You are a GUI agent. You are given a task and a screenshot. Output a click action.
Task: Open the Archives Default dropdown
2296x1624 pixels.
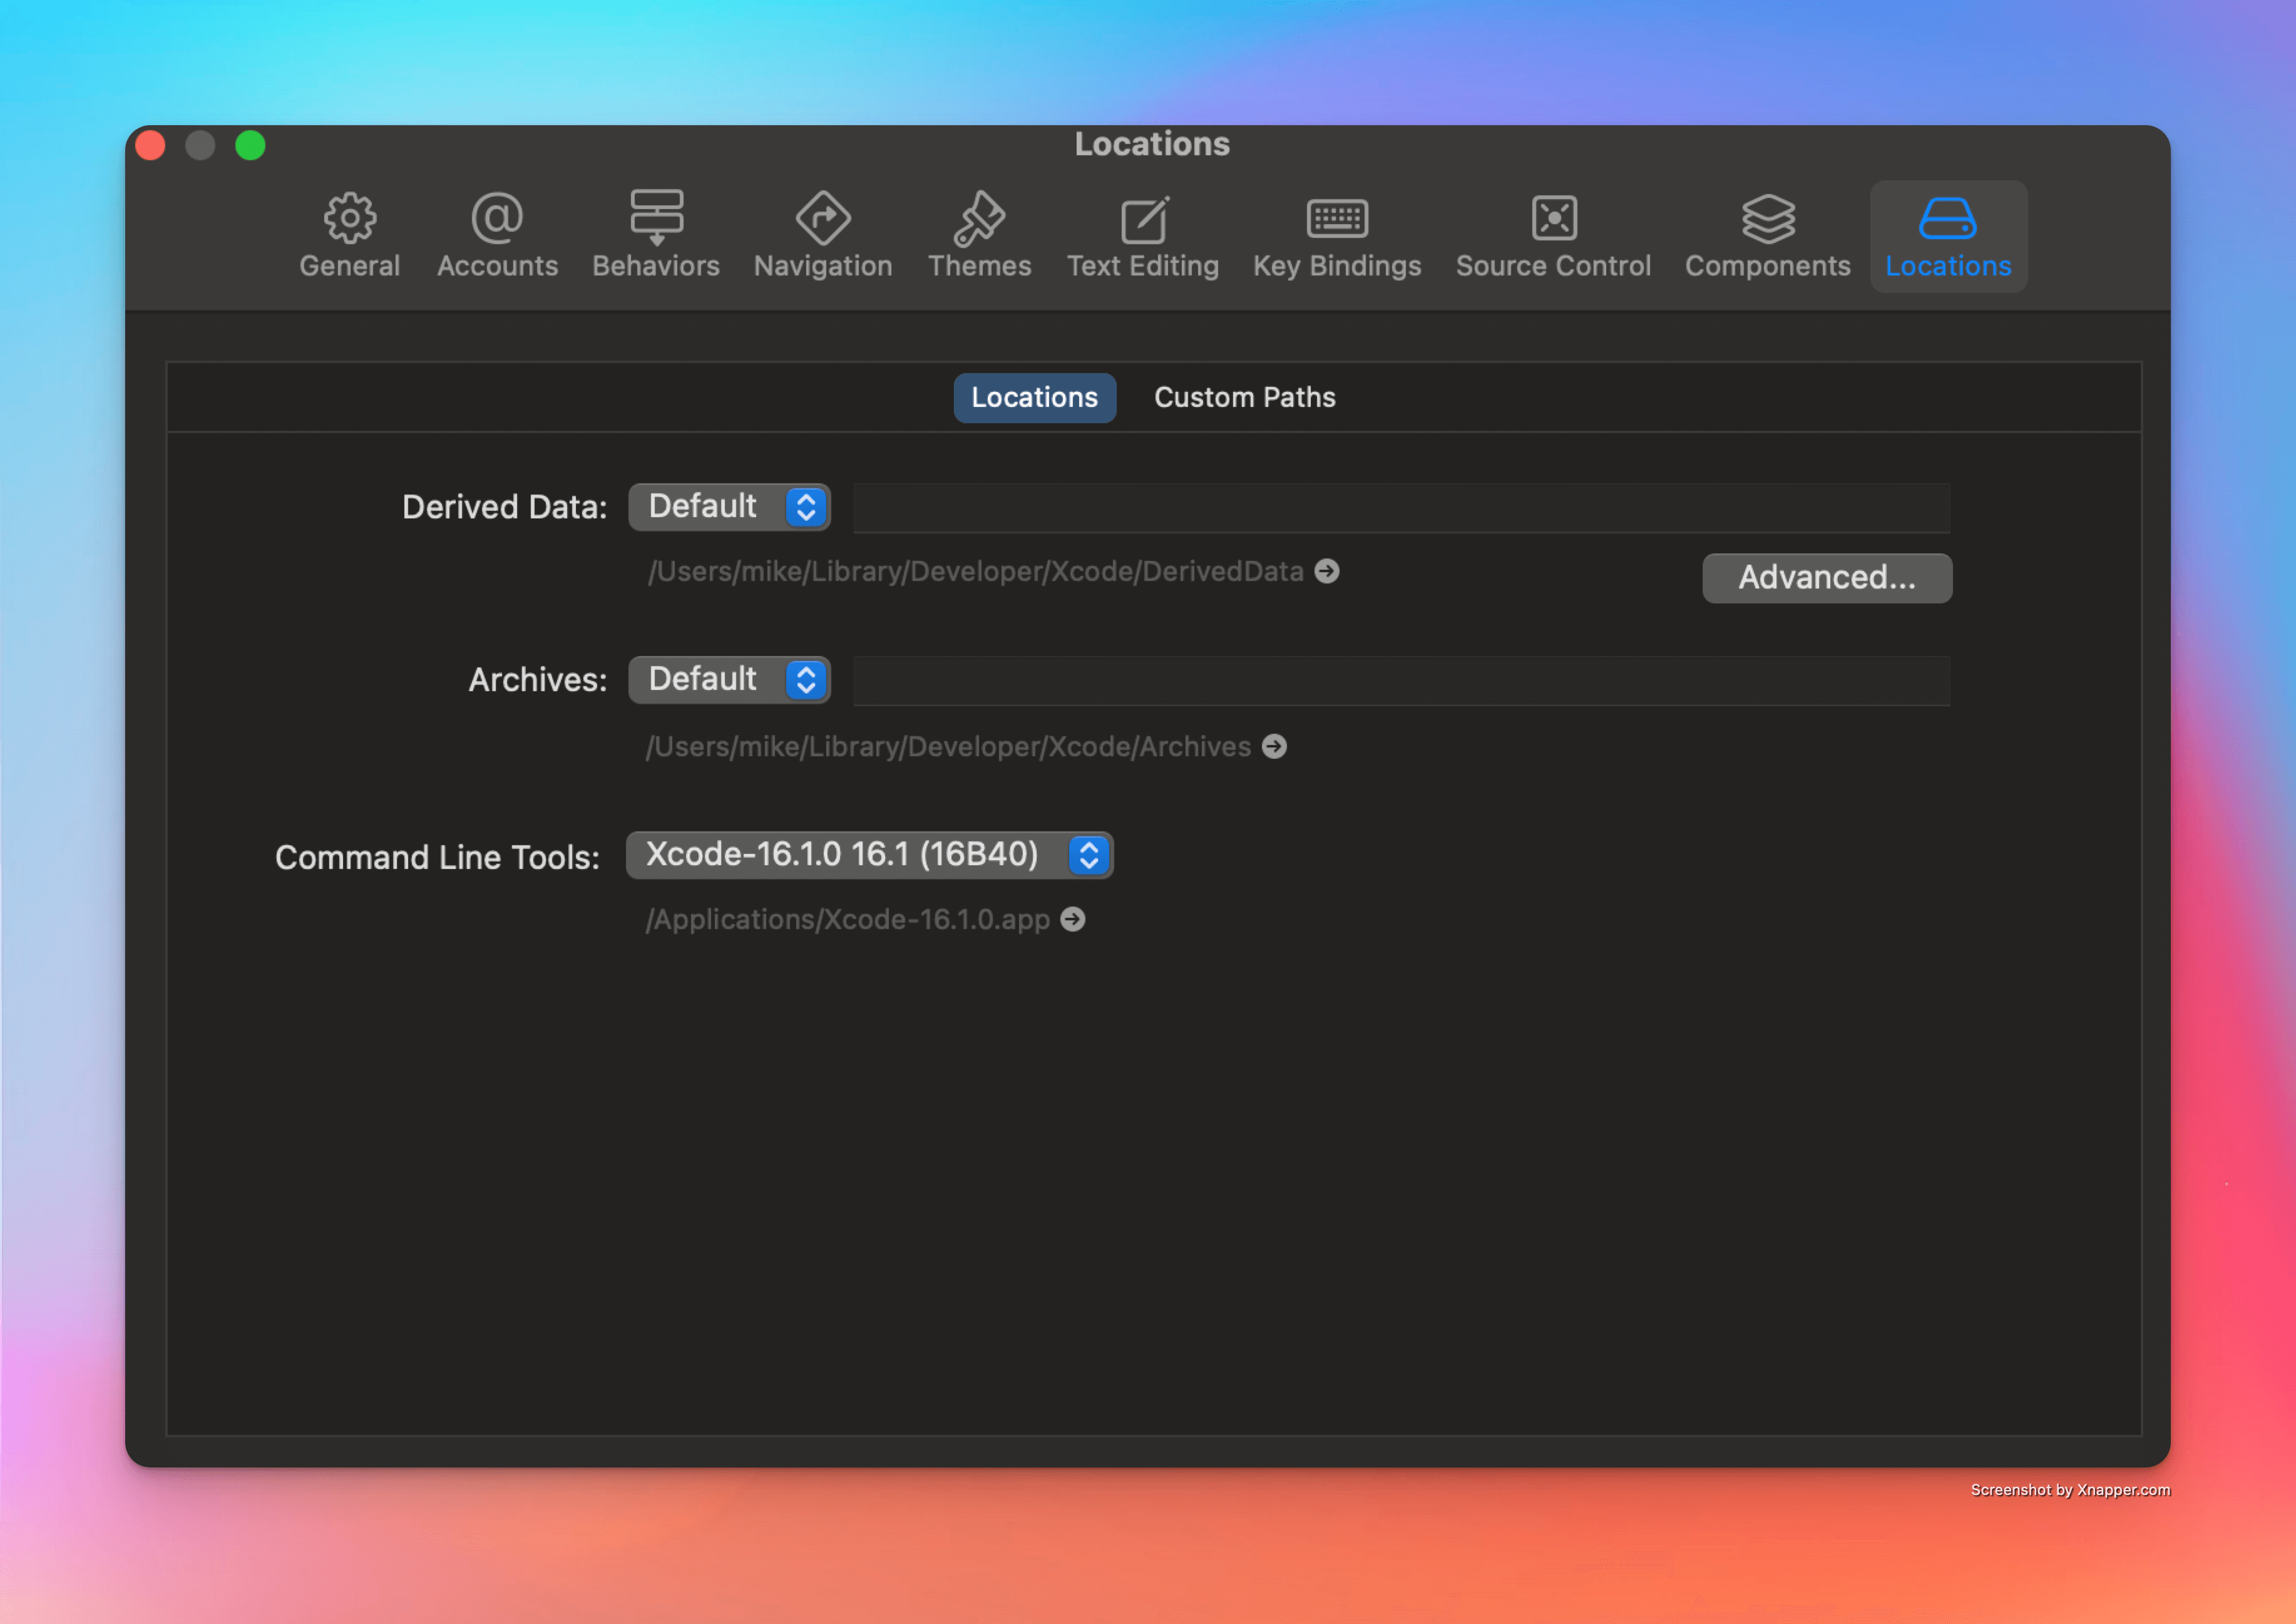(x=729, y=680)
